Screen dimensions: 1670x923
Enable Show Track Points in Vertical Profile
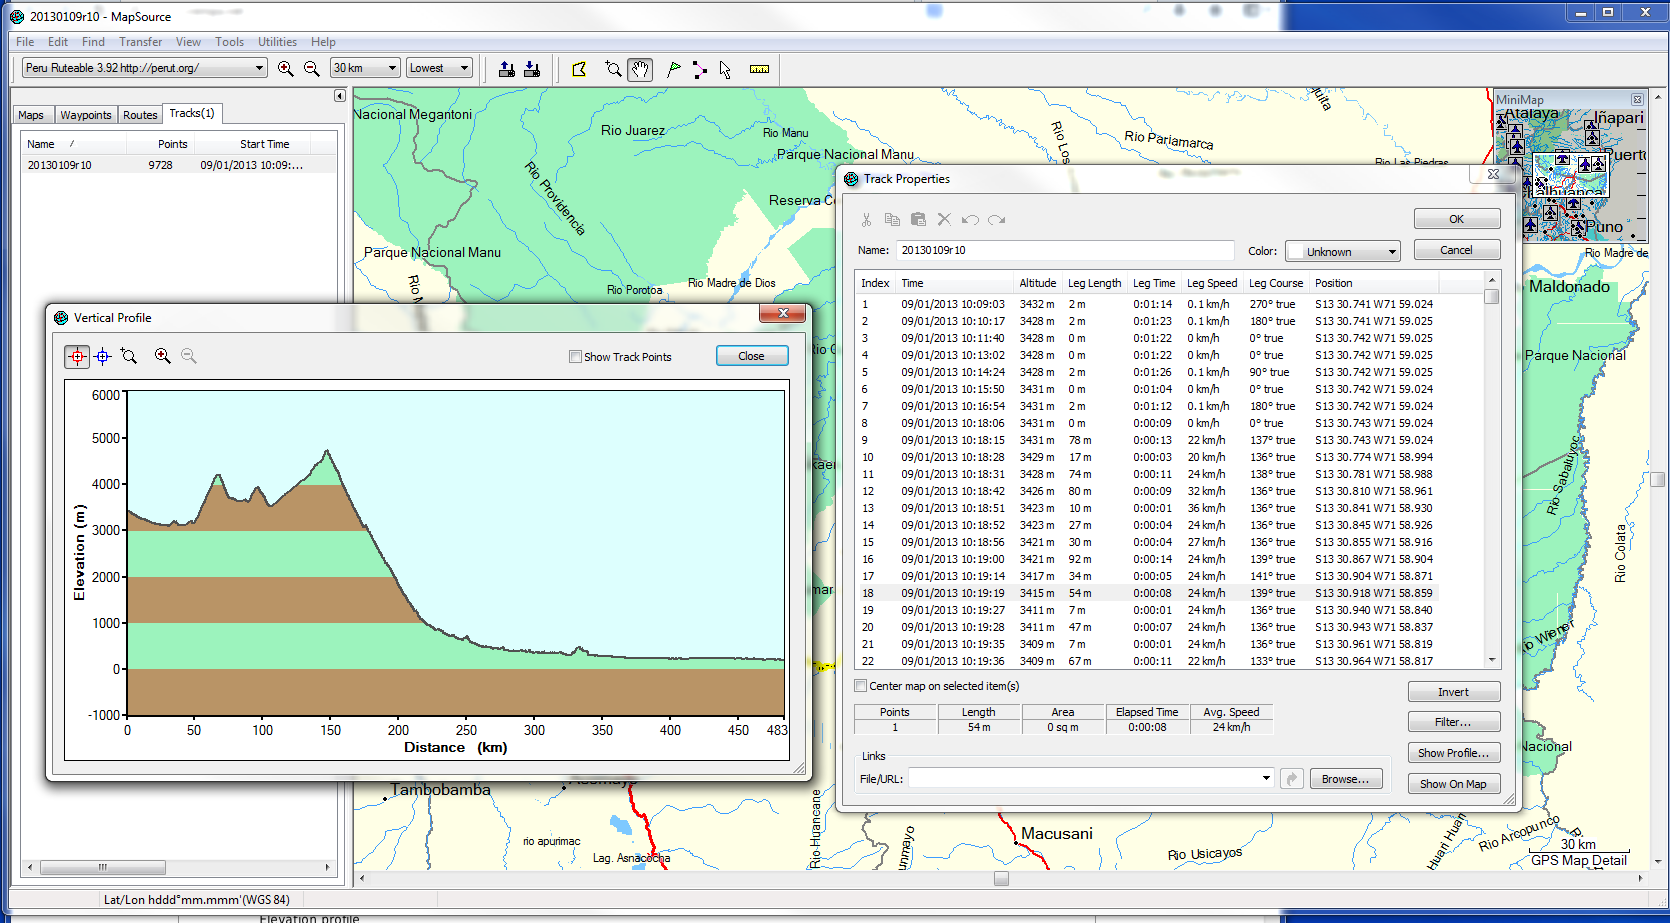click(575, 356)
